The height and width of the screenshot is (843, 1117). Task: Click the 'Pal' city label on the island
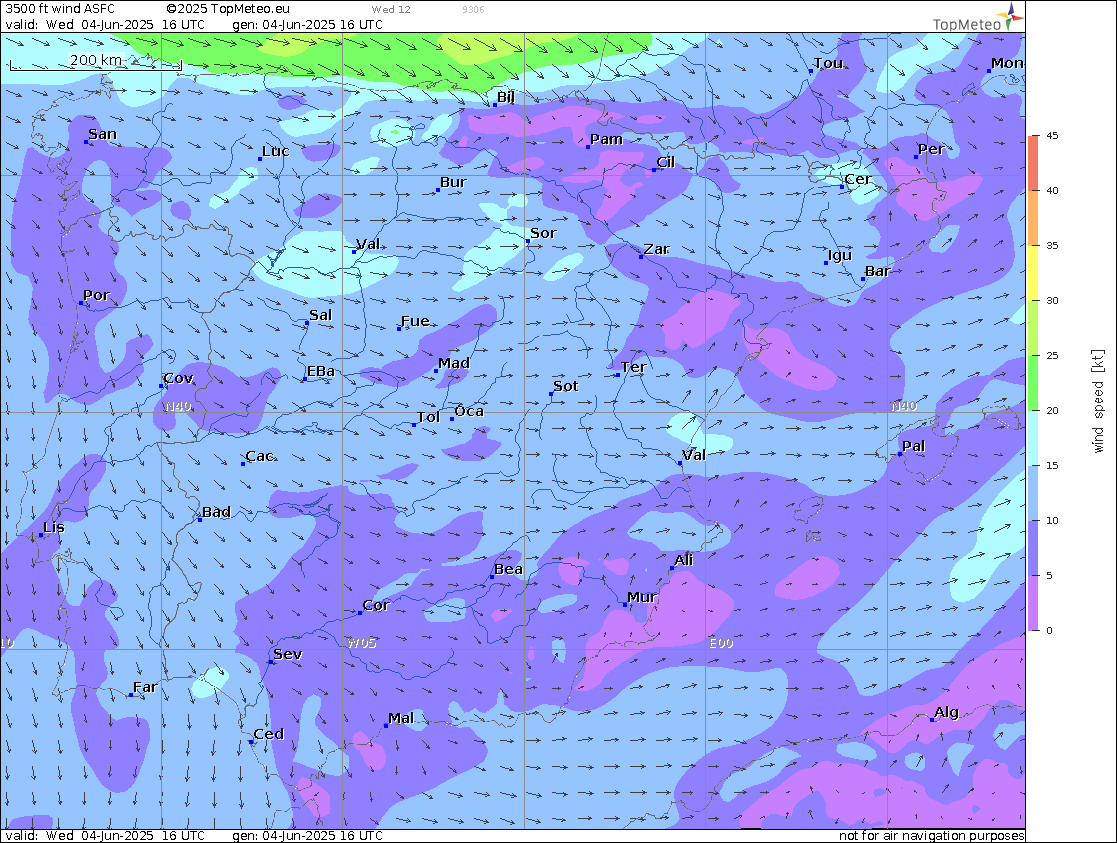[x=913, y=446]
